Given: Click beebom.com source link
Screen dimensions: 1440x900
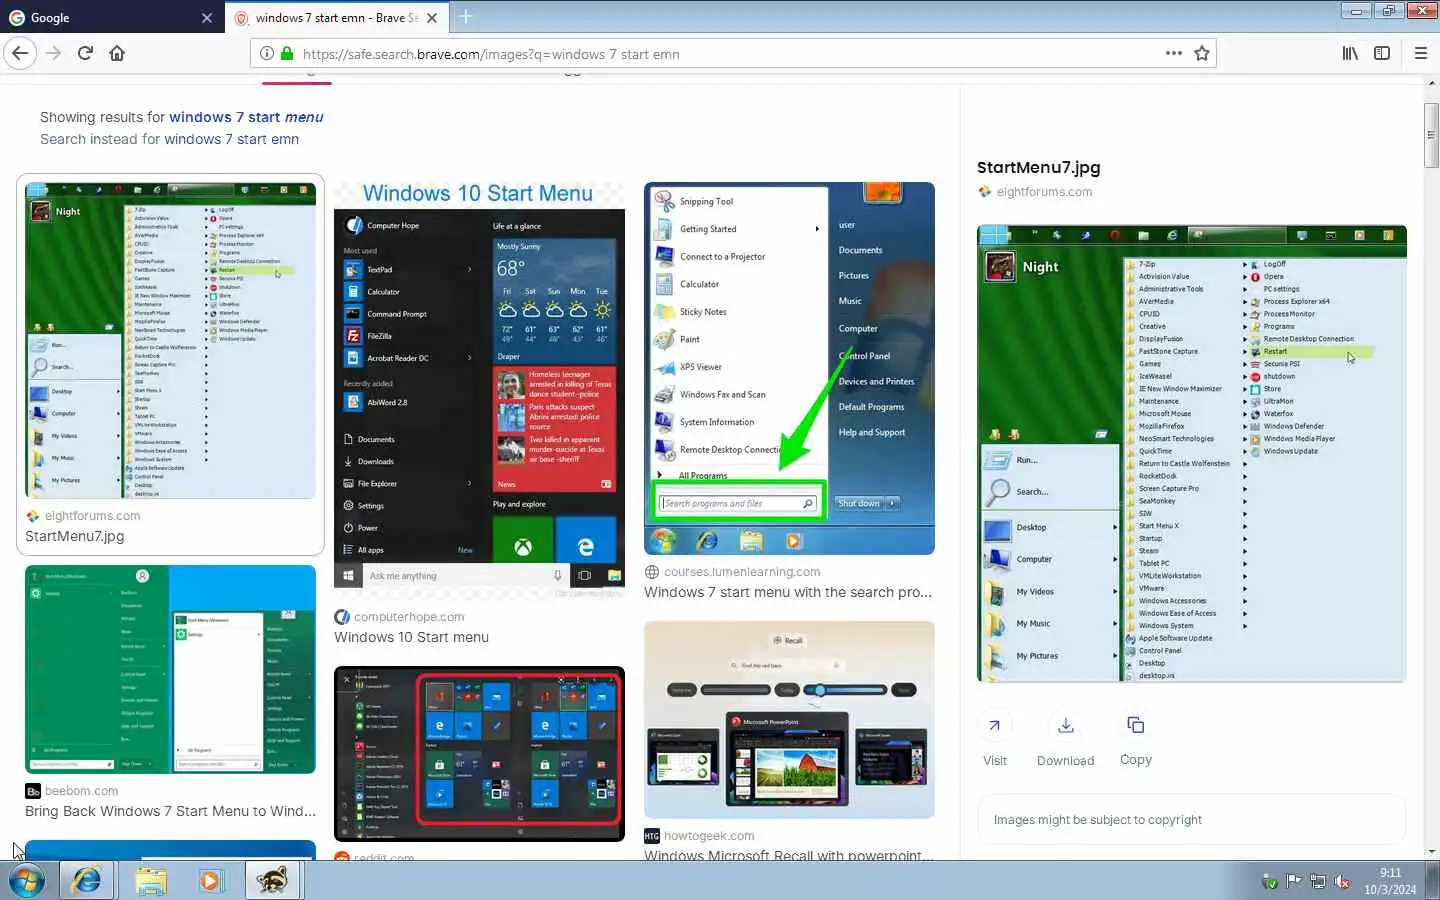Looking at the screenshot, I should point(81,791).
